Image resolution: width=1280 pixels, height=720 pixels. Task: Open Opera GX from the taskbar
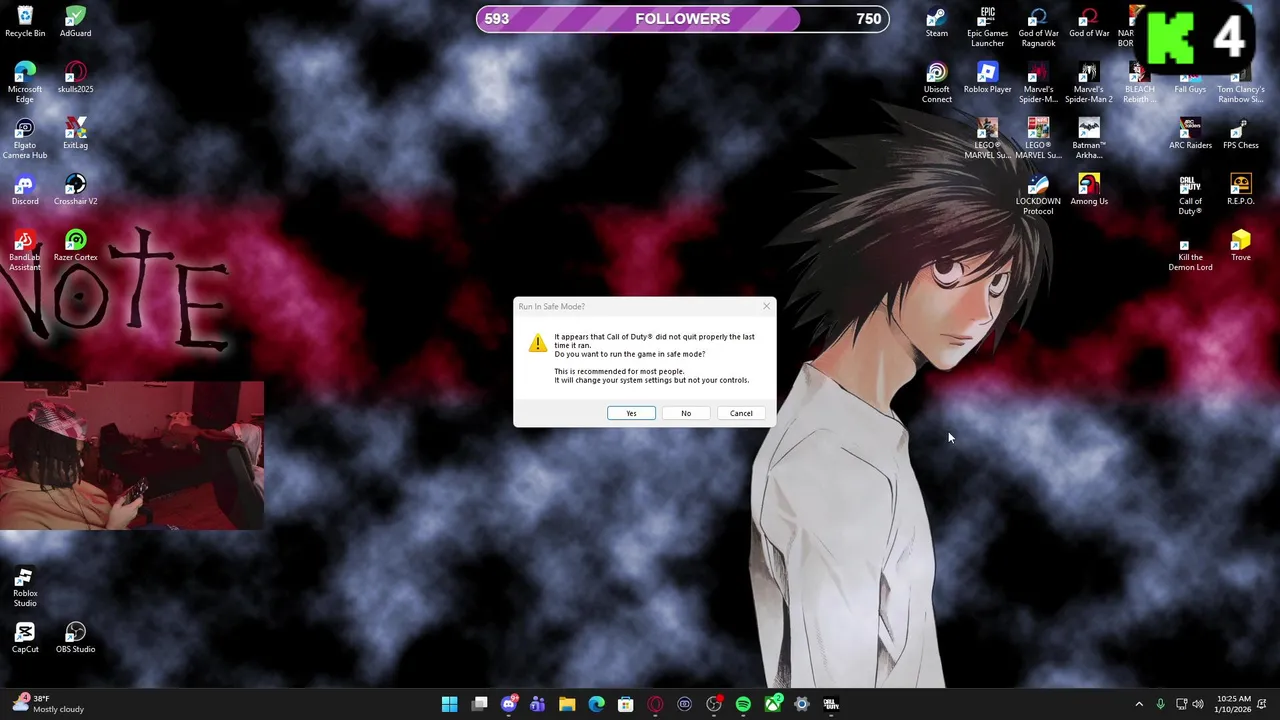[655, 704]
